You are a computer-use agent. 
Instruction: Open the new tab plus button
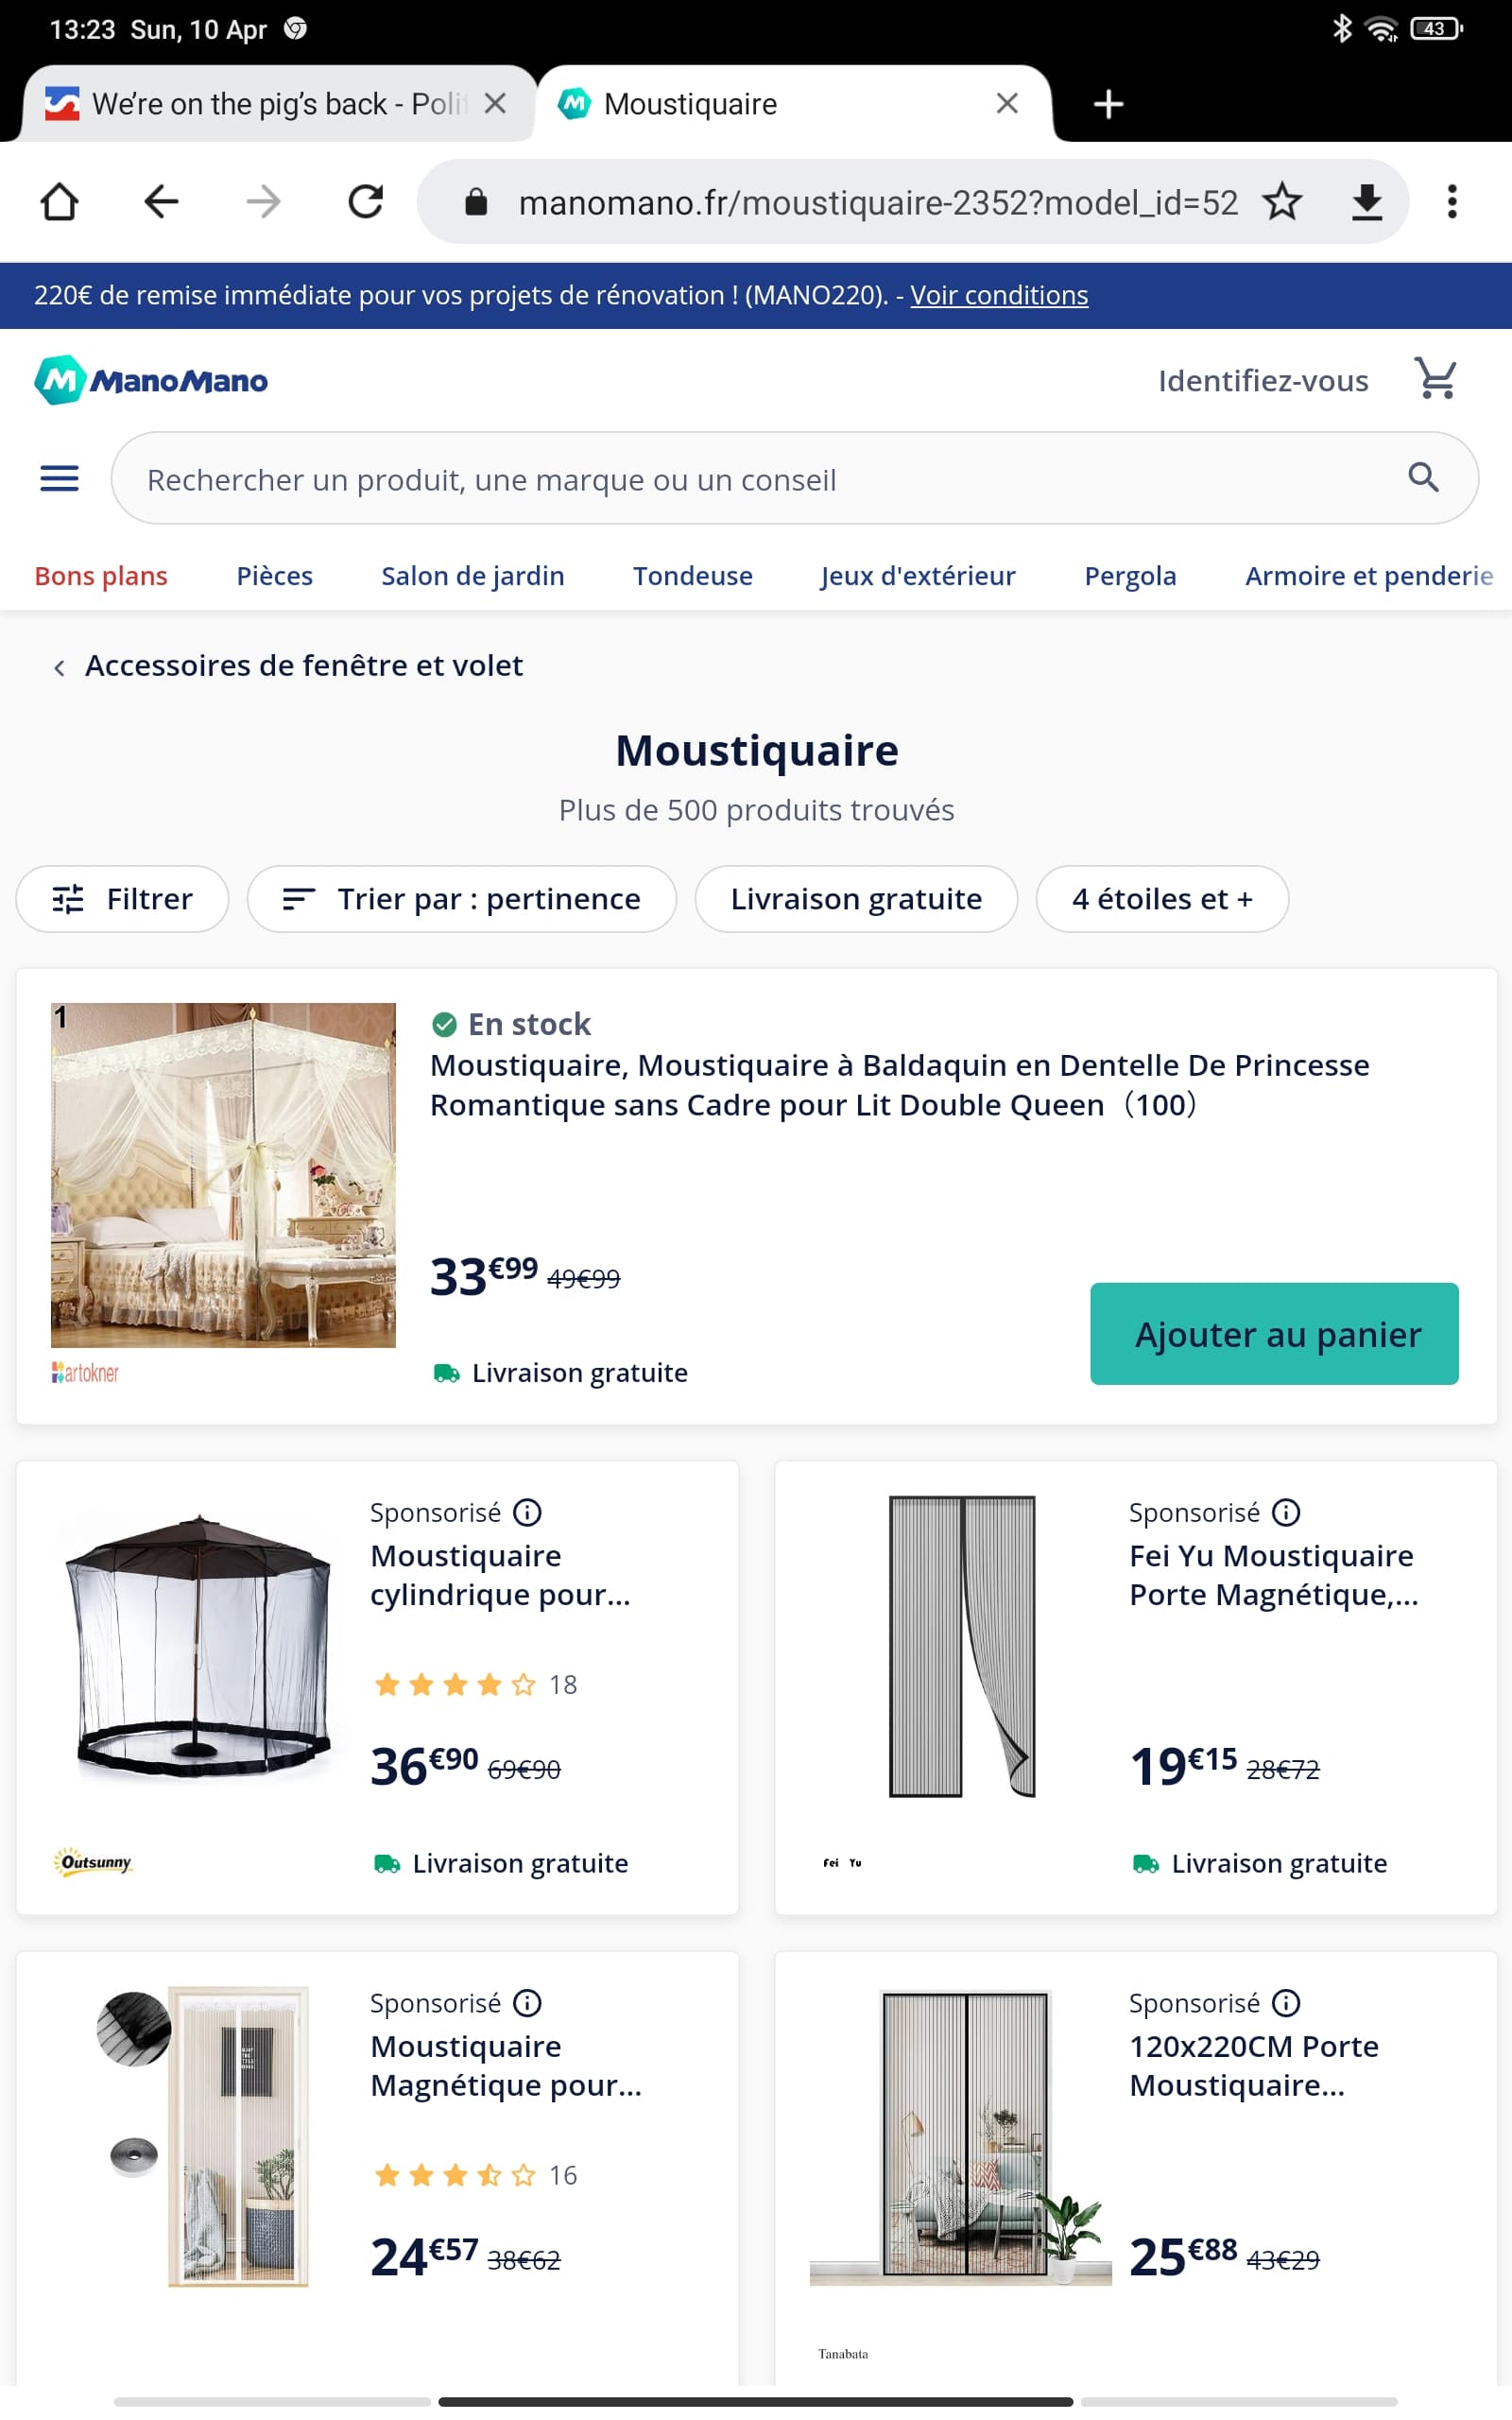coord(1108,104)
